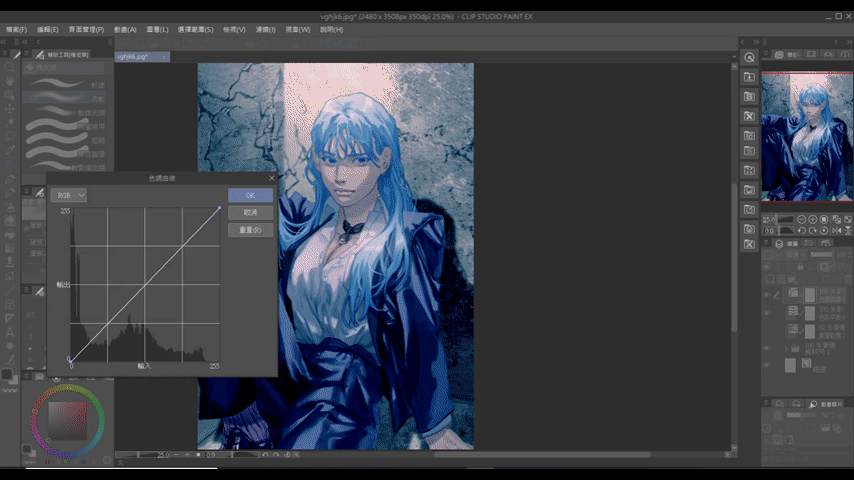The width and height of the screenshot is (854, 480).
Task: Select the Text tool in toolbar
Action: pos(10,332)
